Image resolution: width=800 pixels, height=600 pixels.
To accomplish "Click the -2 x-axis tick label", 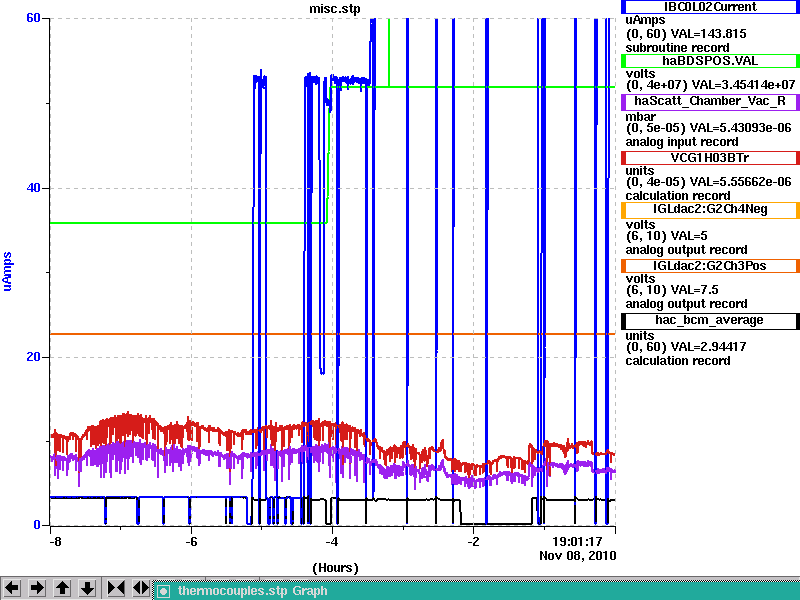I will tap(473, 541).
